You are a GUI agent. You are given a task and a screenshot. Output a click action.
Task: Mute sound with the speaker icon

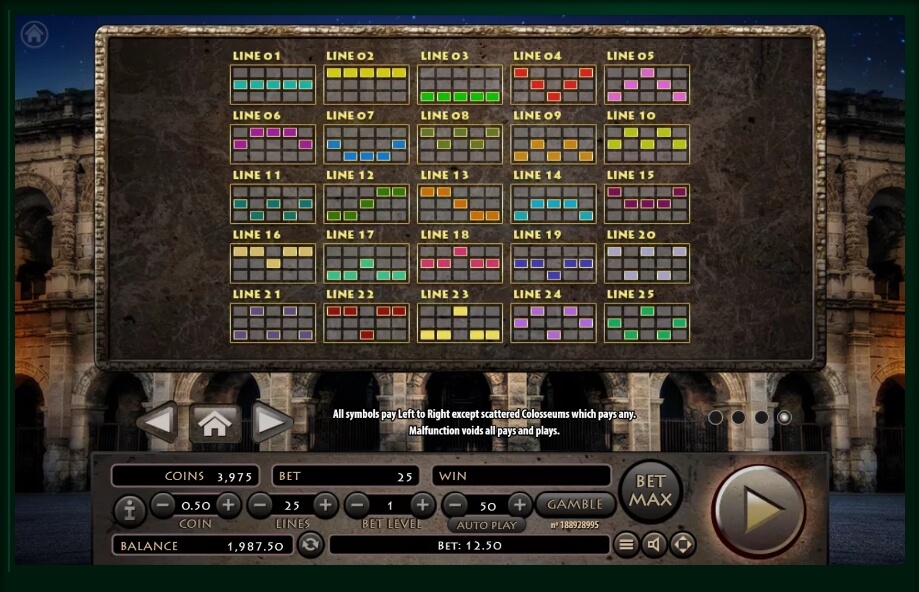(x=654, y=545)
